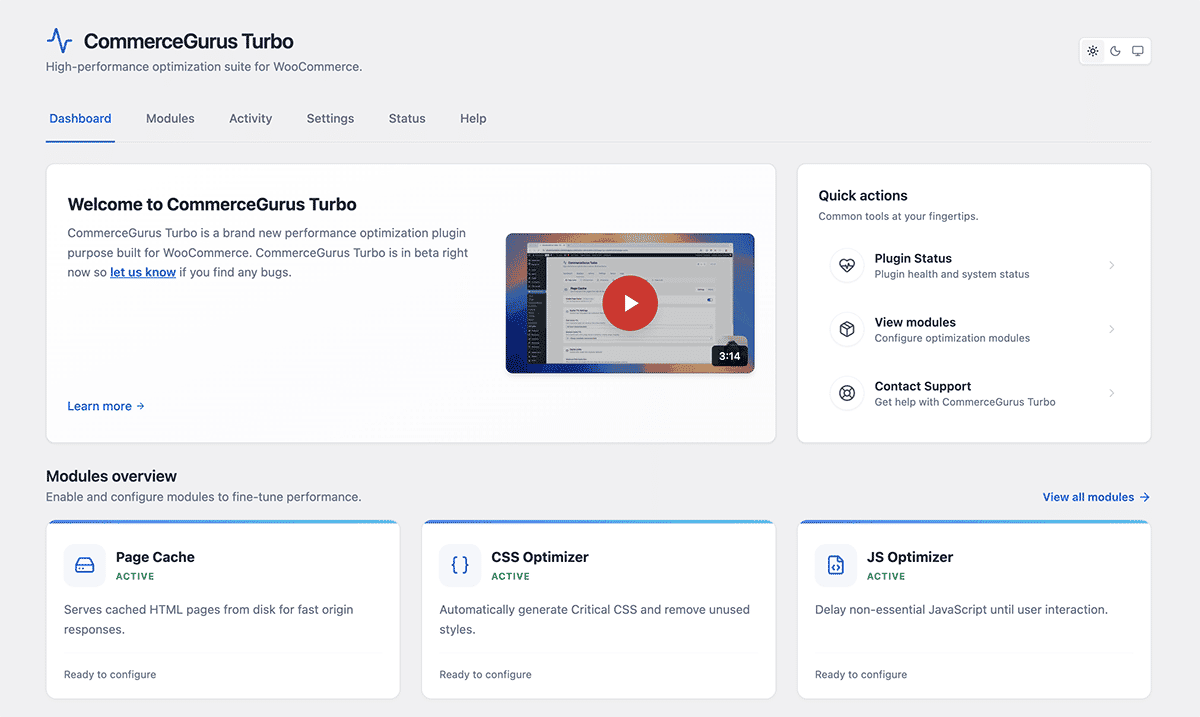The width and height of the screenshot is (1200, 717).
Task: Open the Dashboard tab
Action: click(x=80, y=118)
